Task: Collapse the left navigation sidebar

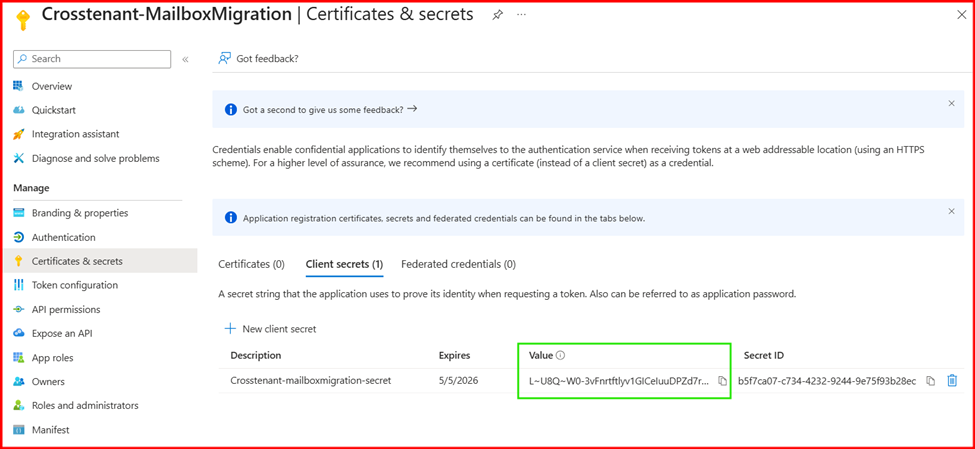Action: pos(185,60)
